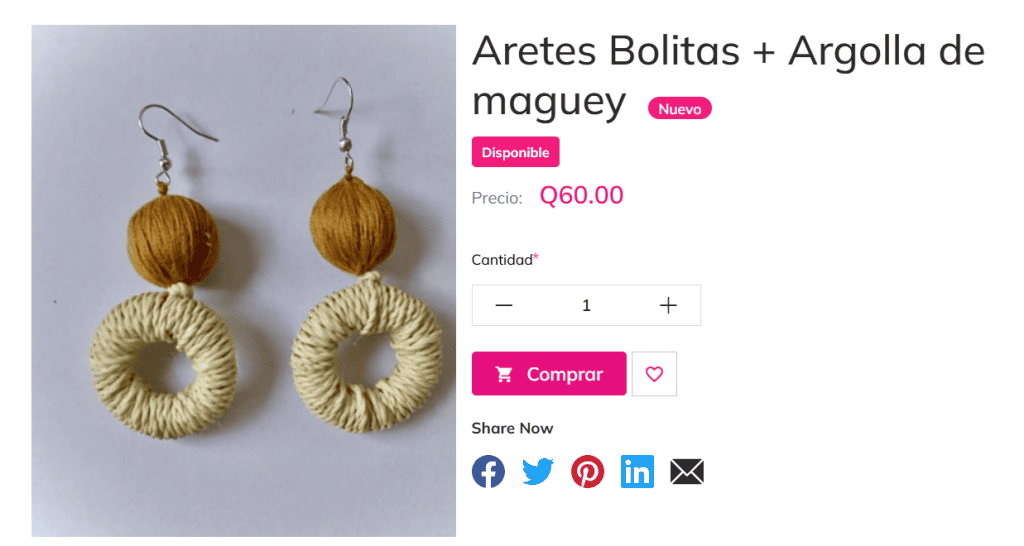Click the Cantidad field label

tap(502, 260)
